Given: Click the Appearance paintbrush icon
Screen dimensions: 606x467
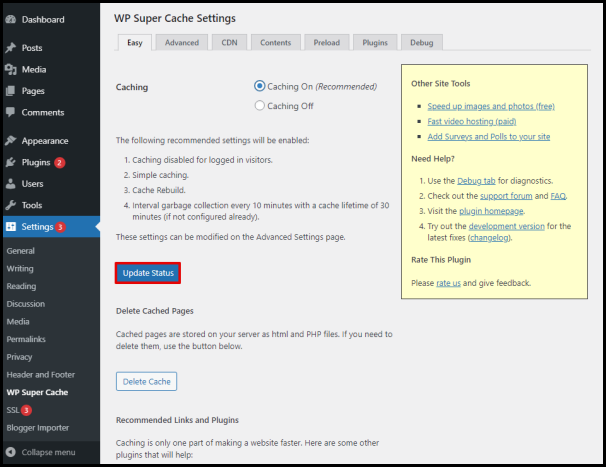Looking at the screenshot, I should 11,140.
